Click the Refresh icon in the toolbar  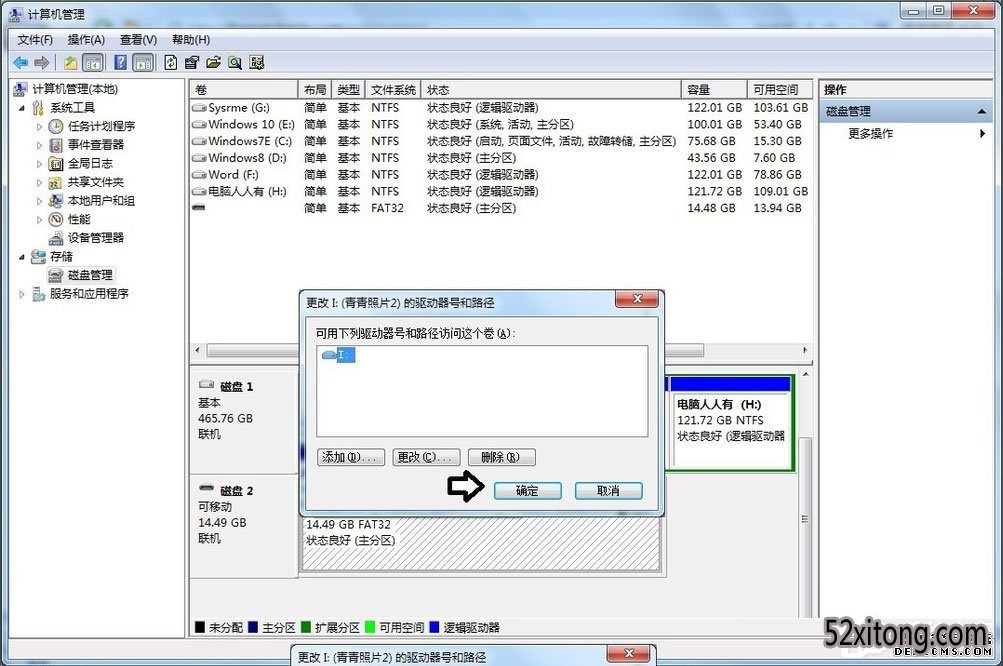pyautogui.click(x=171, y=63)
